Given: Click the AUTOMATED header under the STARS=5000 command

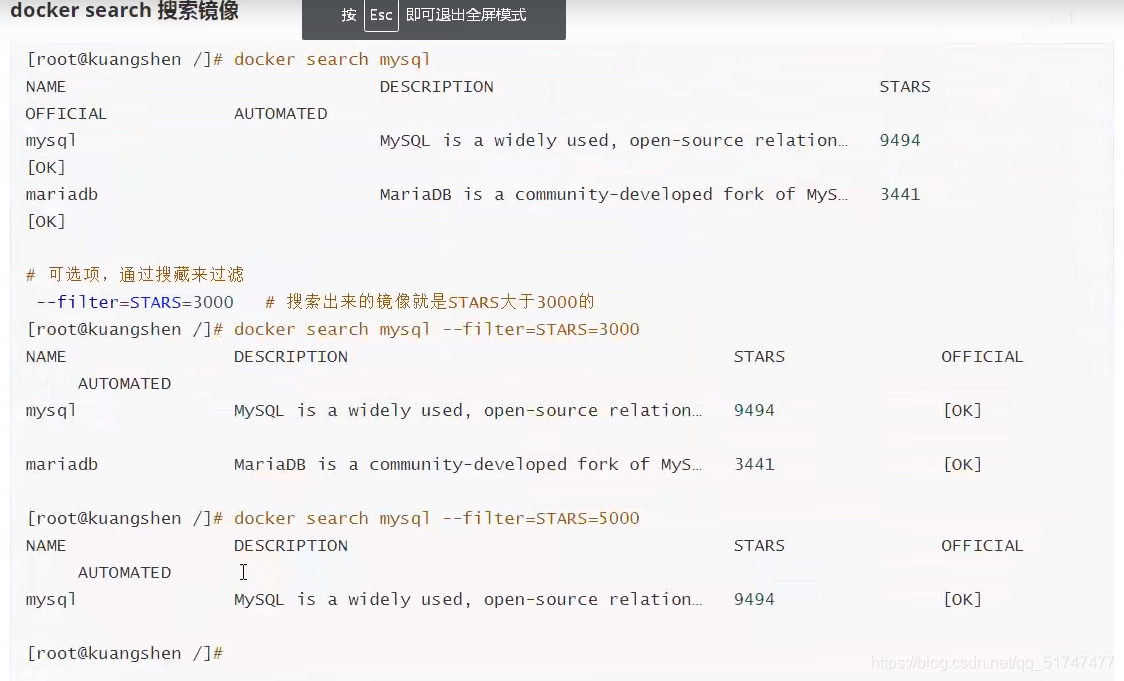Looking at the screenshot, I should coord(125,573).
